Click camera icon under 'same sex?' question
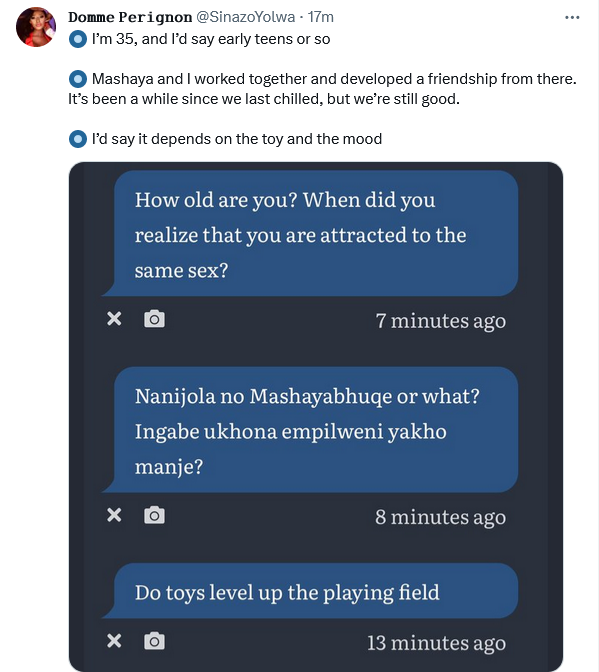This screenshot has height=672, width=599. (x=154, y=319)
